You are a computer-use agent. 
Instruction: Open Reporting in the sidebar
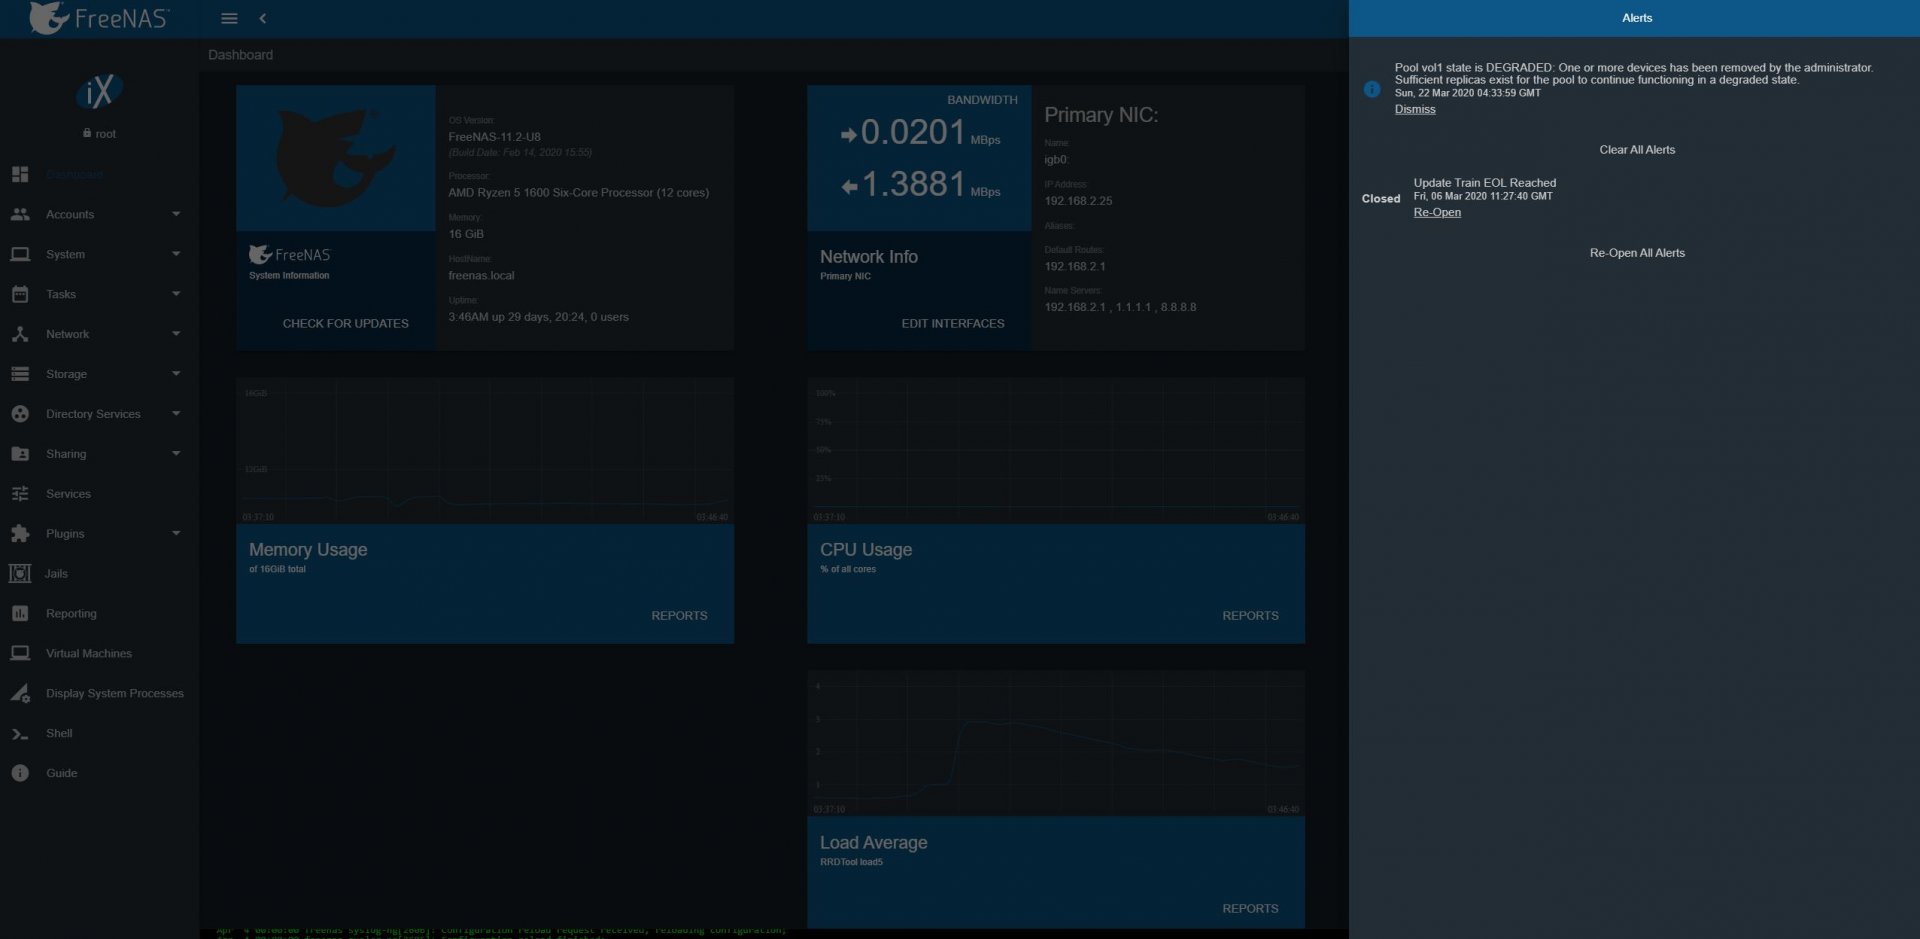[x=71, y=614]
